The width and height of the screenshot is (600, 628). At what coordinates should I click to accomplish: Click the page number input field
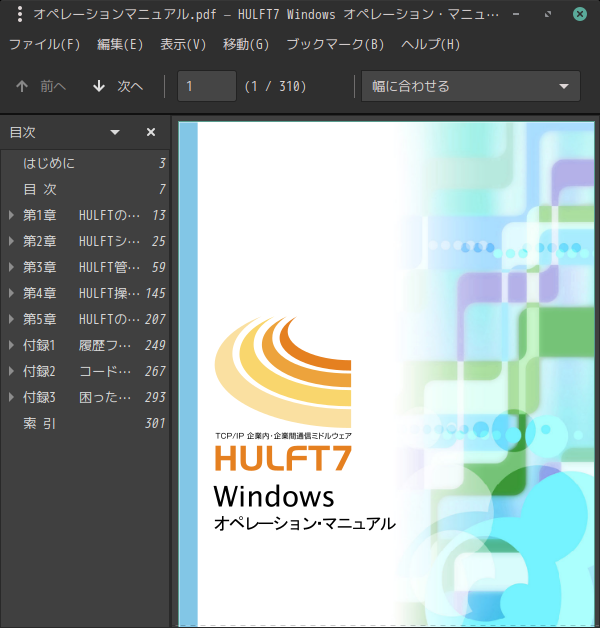click(207, 86)
